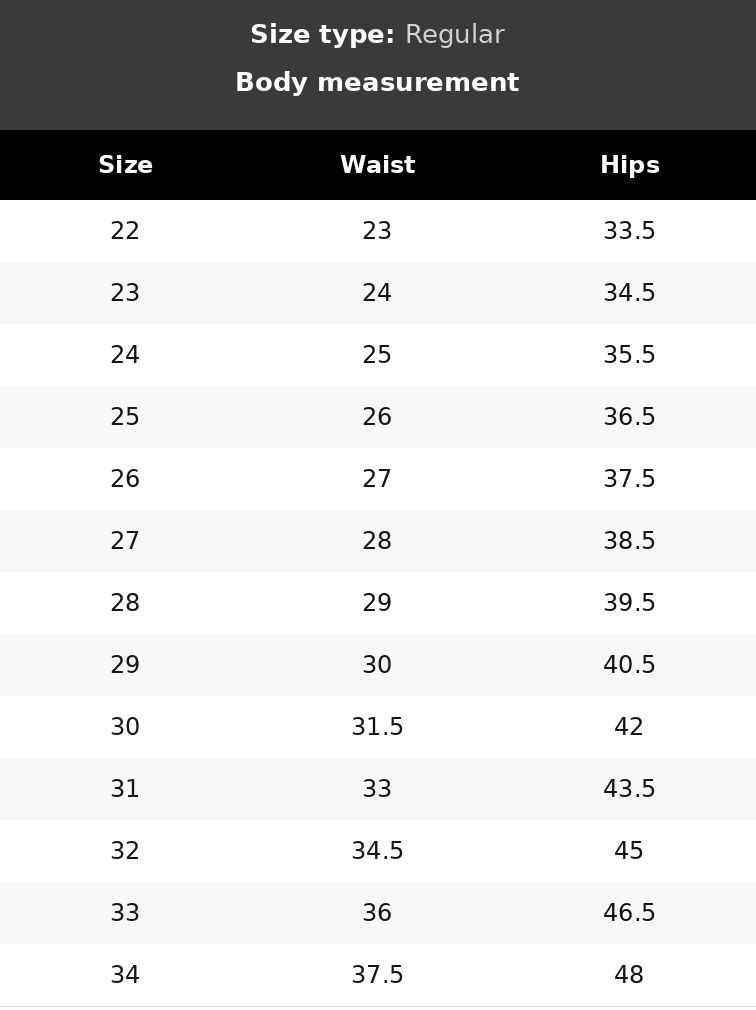Screen dimensions: 756x1010
Task: Click waist value 28 in size 27 row
Action: (x=377, y=540)
